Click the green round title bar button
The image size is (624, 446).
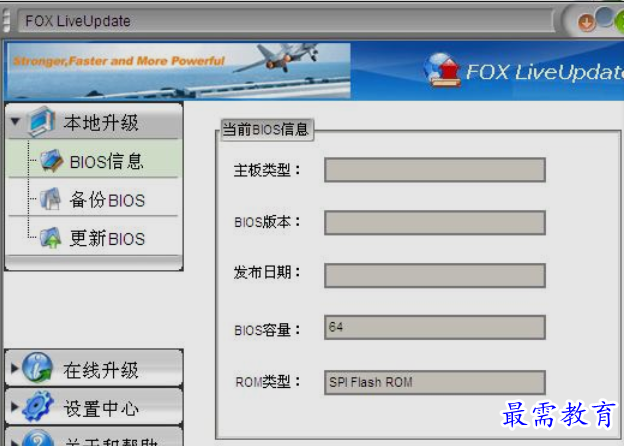coord(619,21)
